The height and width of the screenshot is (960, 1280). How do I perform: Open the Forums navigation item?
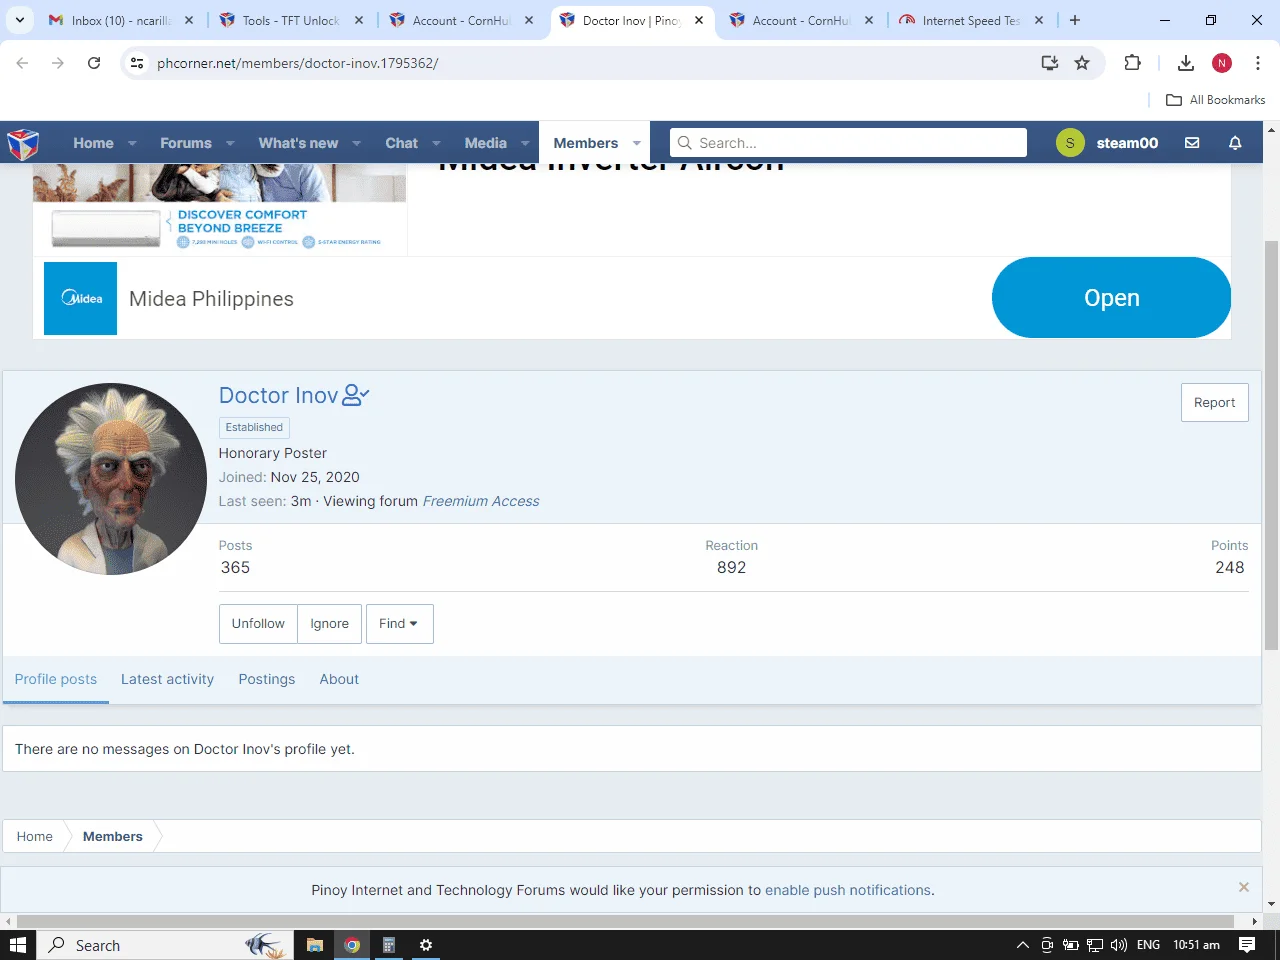click(186, 143)
